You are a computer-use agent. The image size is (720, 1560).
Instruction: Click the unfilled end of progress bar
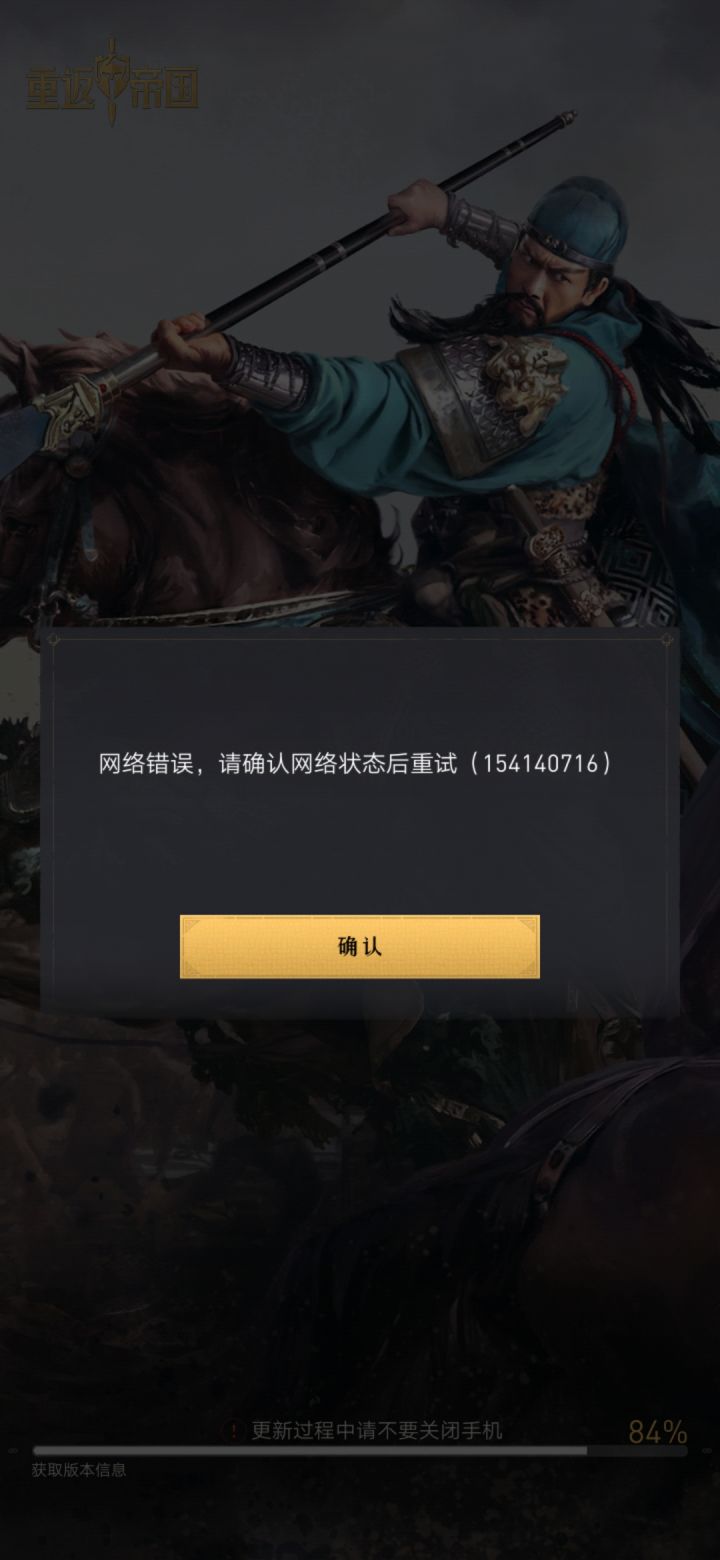coord(637,1450)
